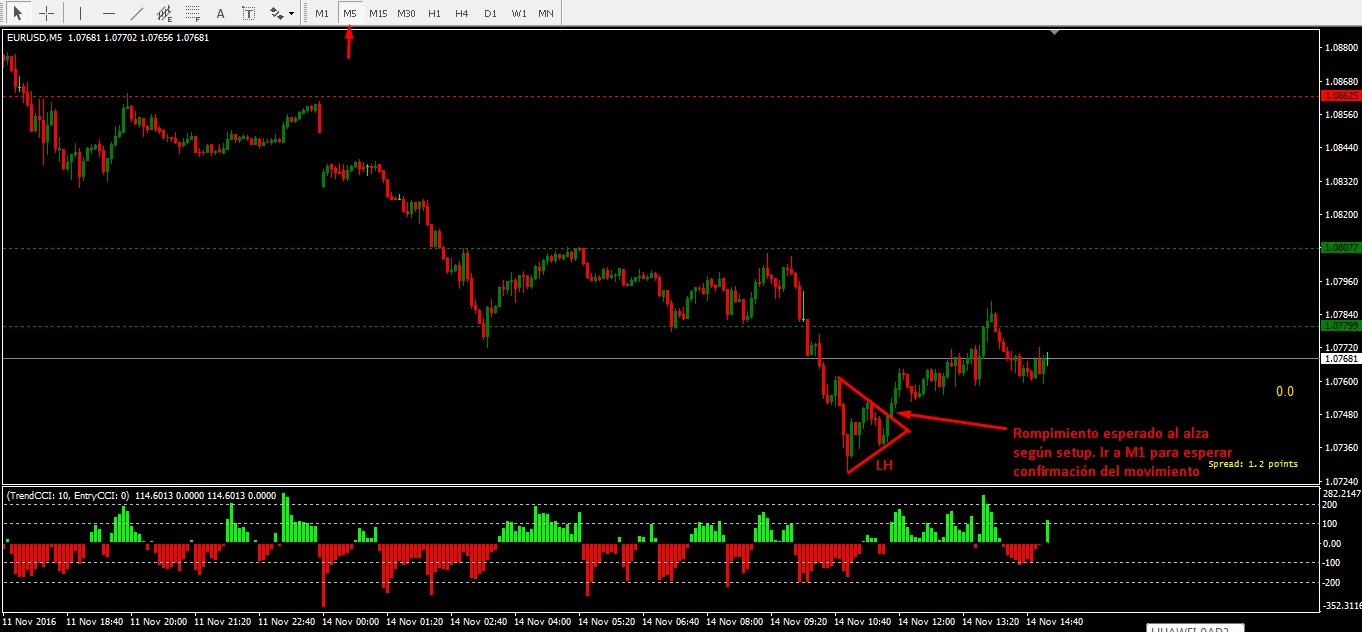This screenshot has height=632, width=1362.
Task: Click the green 1.07795 price level label
Action: click(1340, 325)
